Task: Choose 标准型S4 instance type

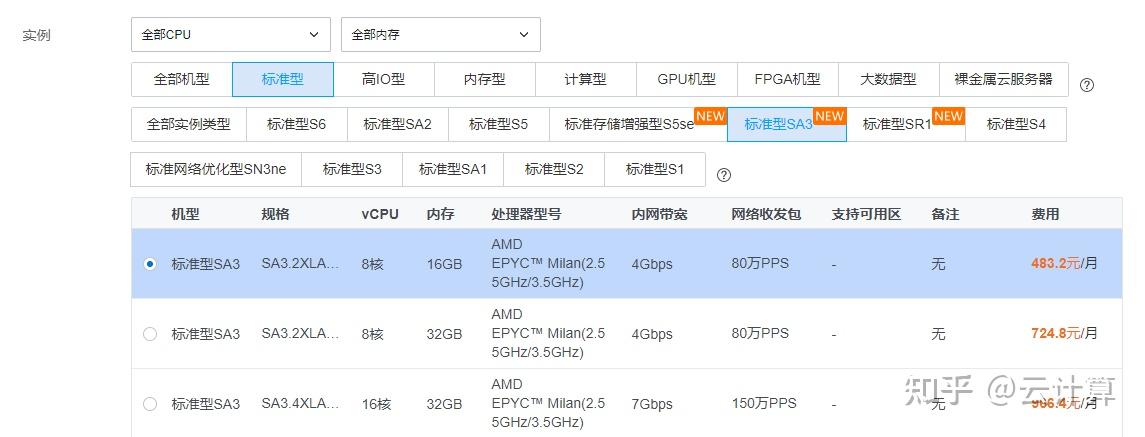Action: 1016,124
